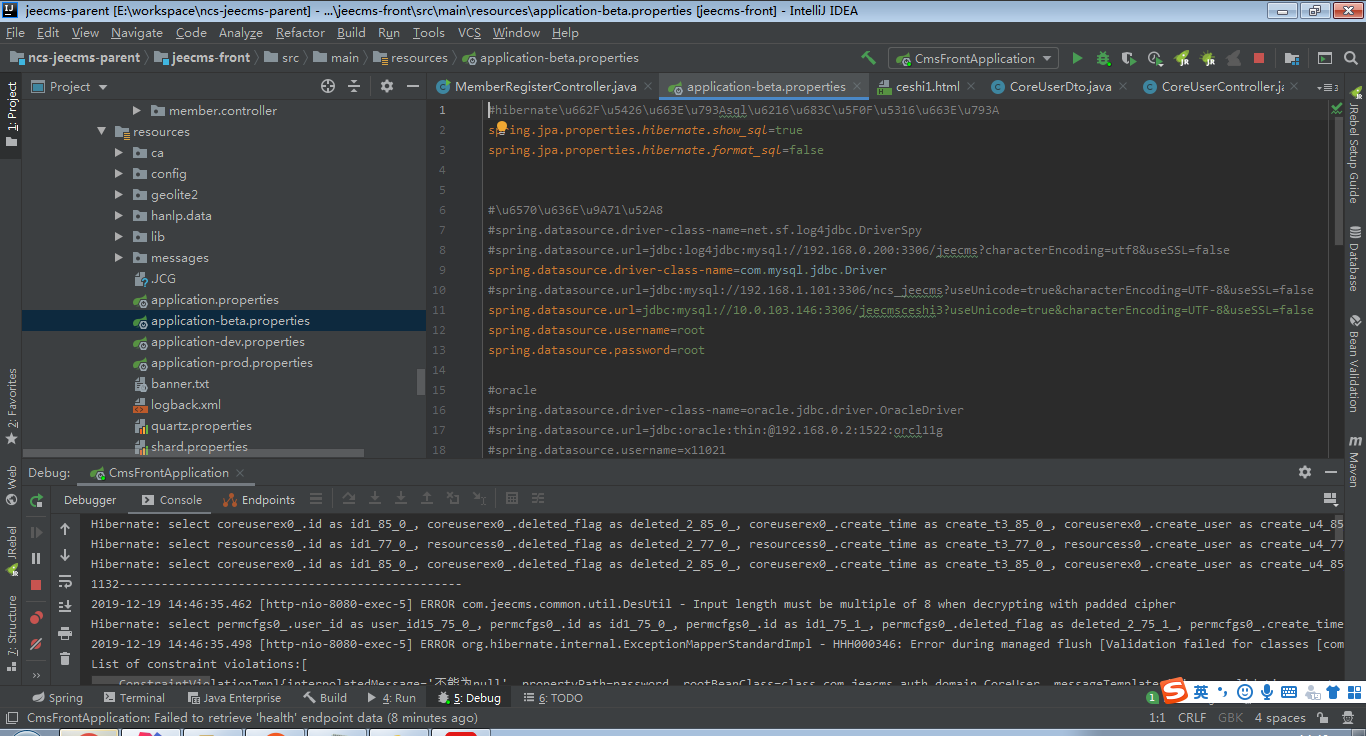
Task: Open Search Everywhere magnifier icon
Action: (1351, 58)
